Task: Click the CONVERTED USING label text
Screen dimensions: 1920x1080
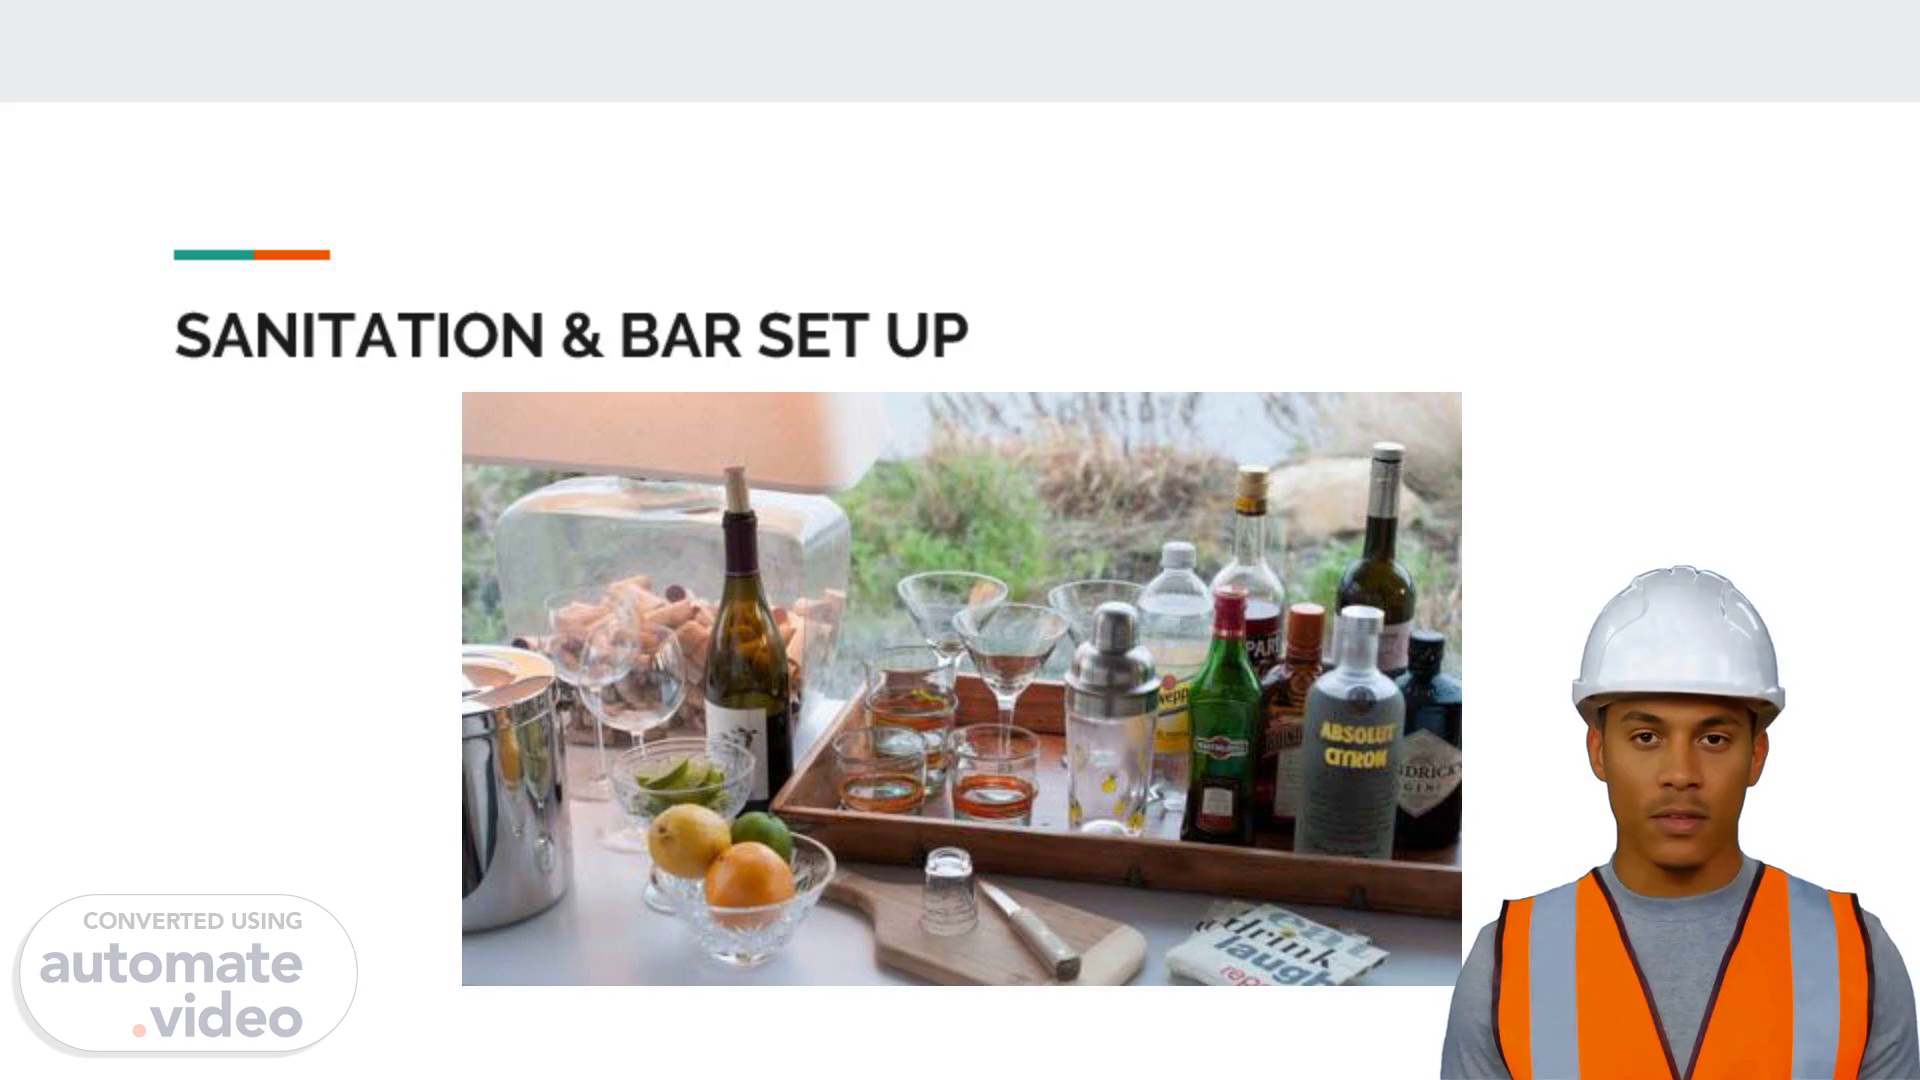Action: [x=192, y=921]
